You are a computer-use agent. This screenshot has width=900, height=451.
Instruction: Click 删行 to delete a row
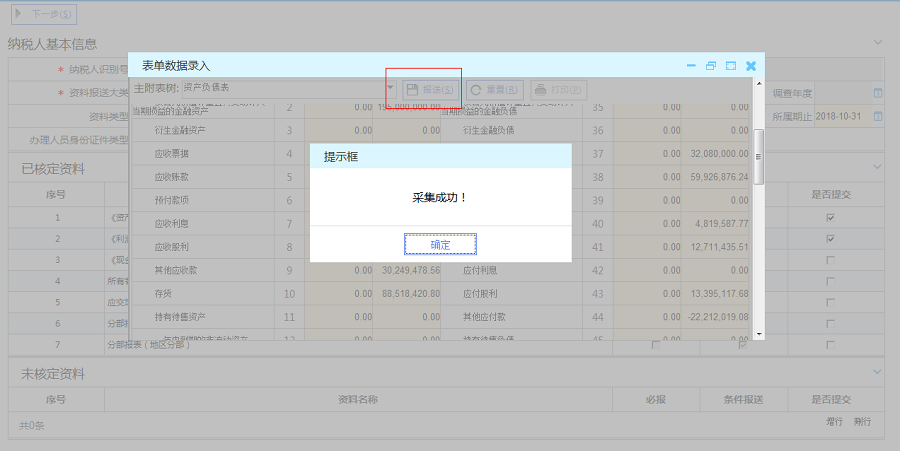[862, 422]
